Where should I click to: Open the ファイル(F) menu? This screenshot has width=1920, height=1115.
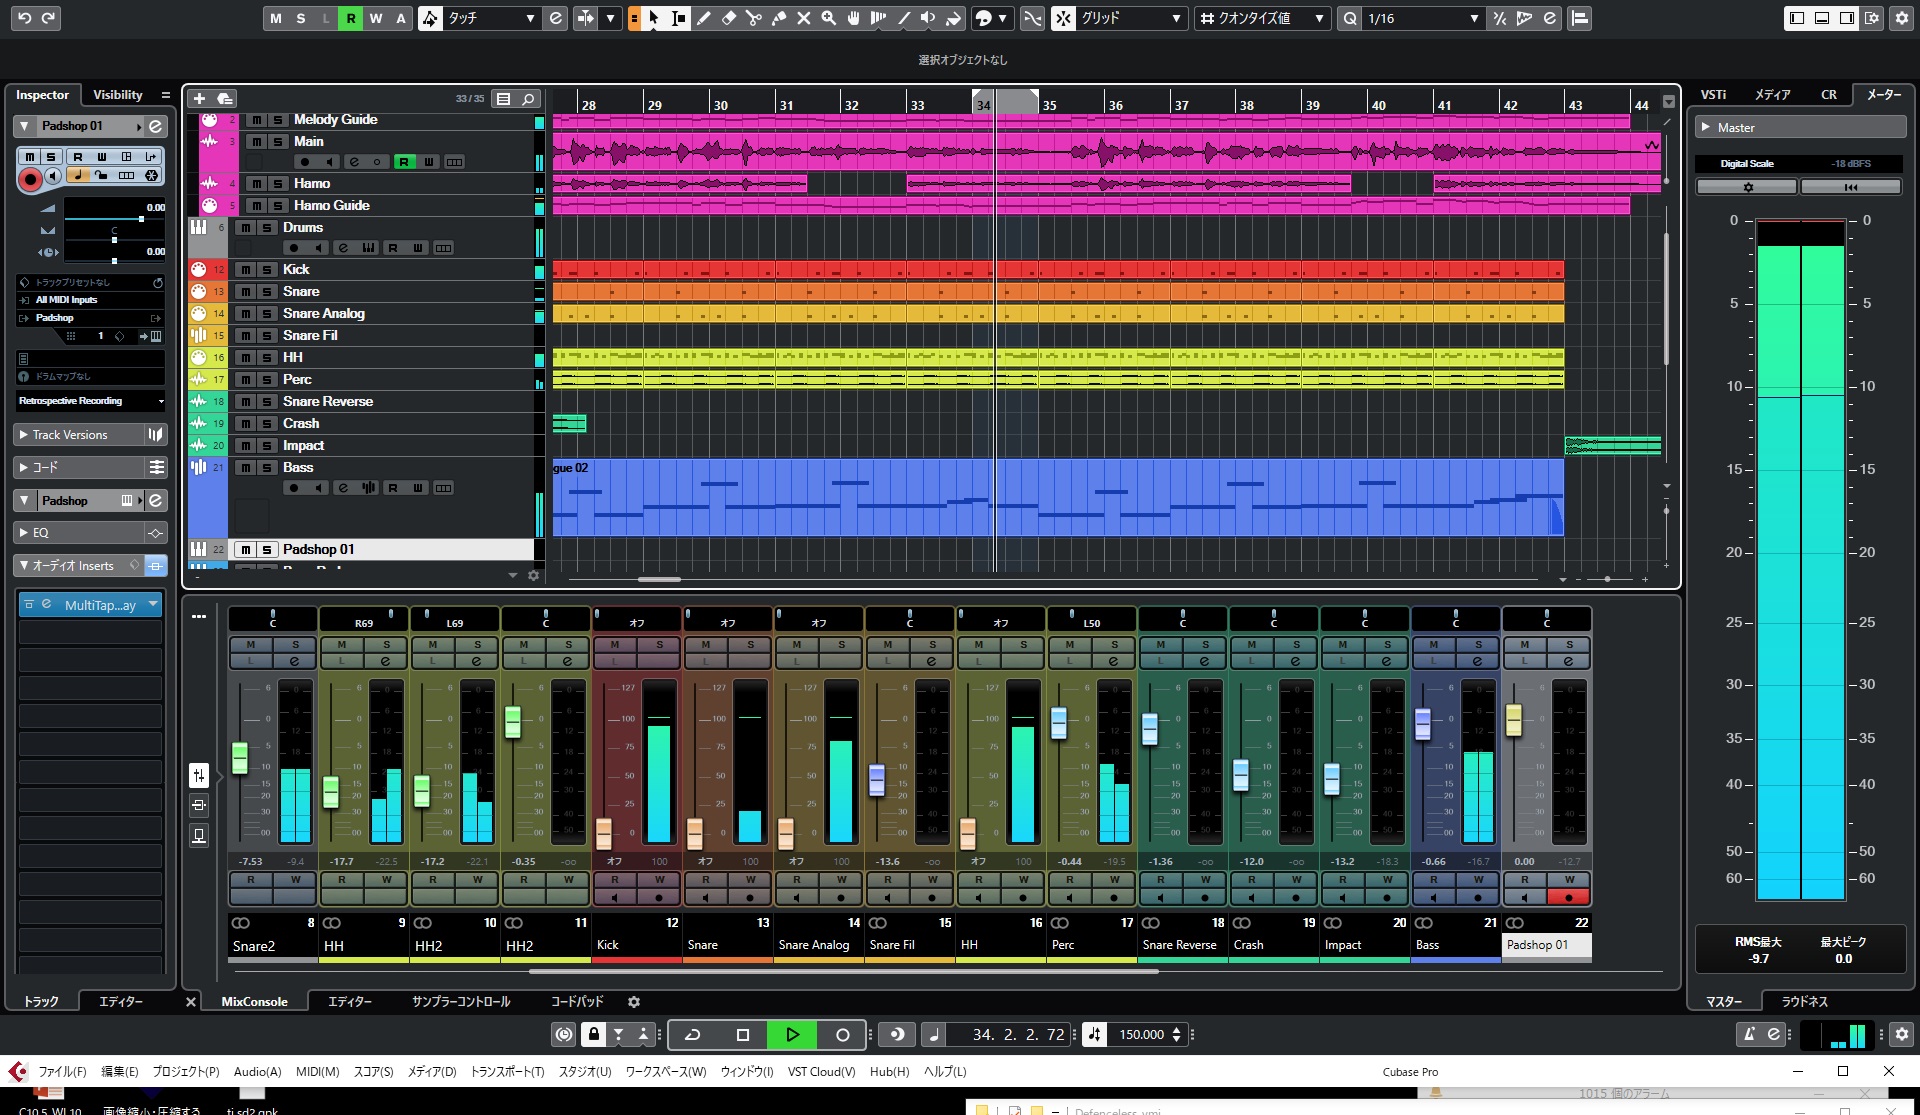[62, 1072]
